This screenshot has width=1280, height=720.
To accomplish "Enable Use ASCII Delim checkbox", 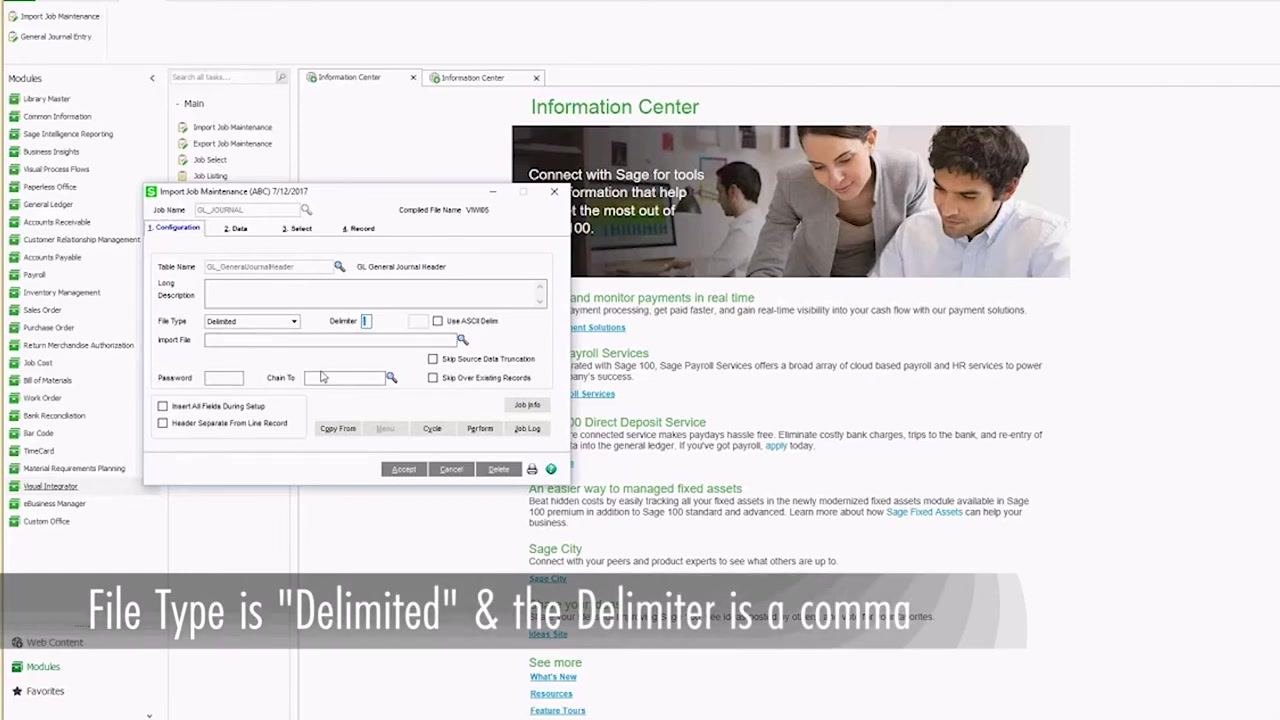I will pos(437,321).
